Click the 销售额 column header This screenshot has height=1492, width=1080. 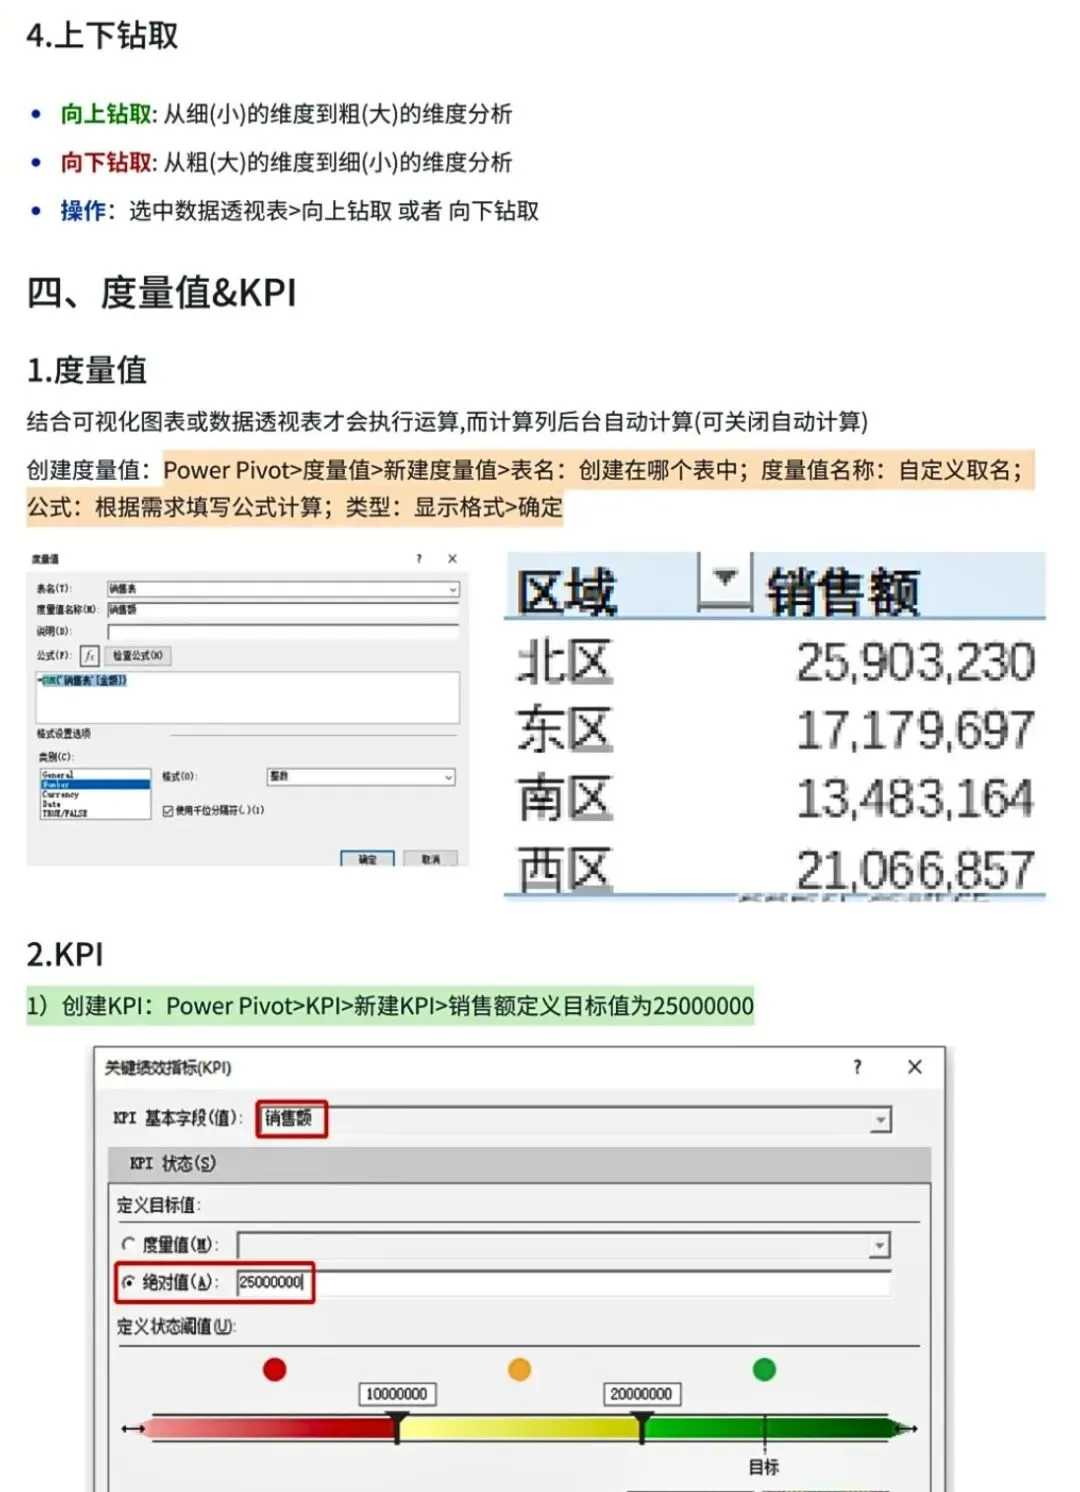click(843, 590)
